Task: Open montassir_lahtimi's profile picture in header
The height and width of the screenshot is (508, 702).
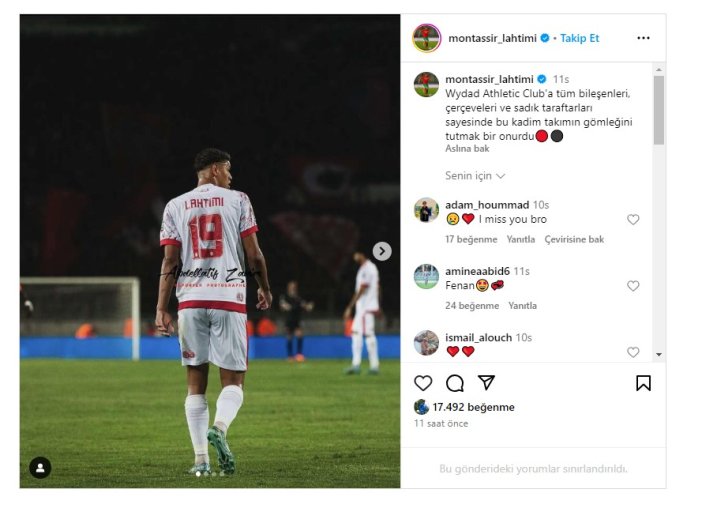Action: point(426,38)
